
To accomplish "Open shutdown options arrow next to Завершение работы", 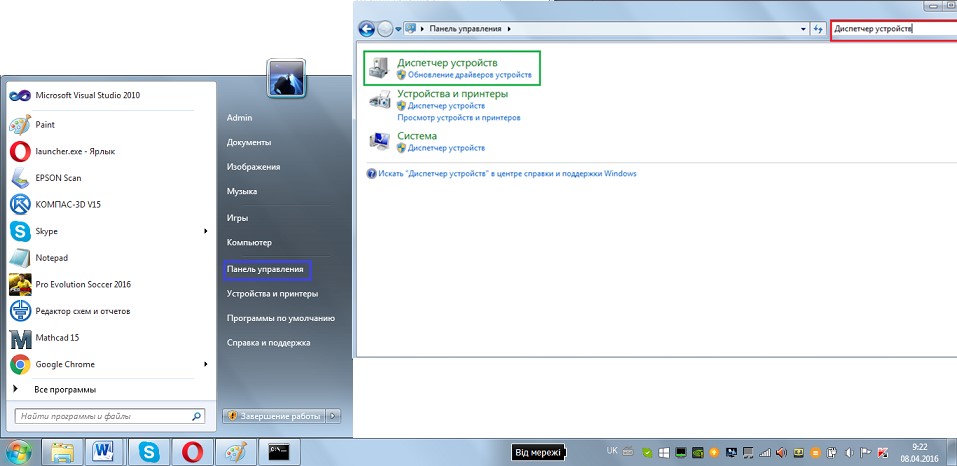I will (333, 416).
